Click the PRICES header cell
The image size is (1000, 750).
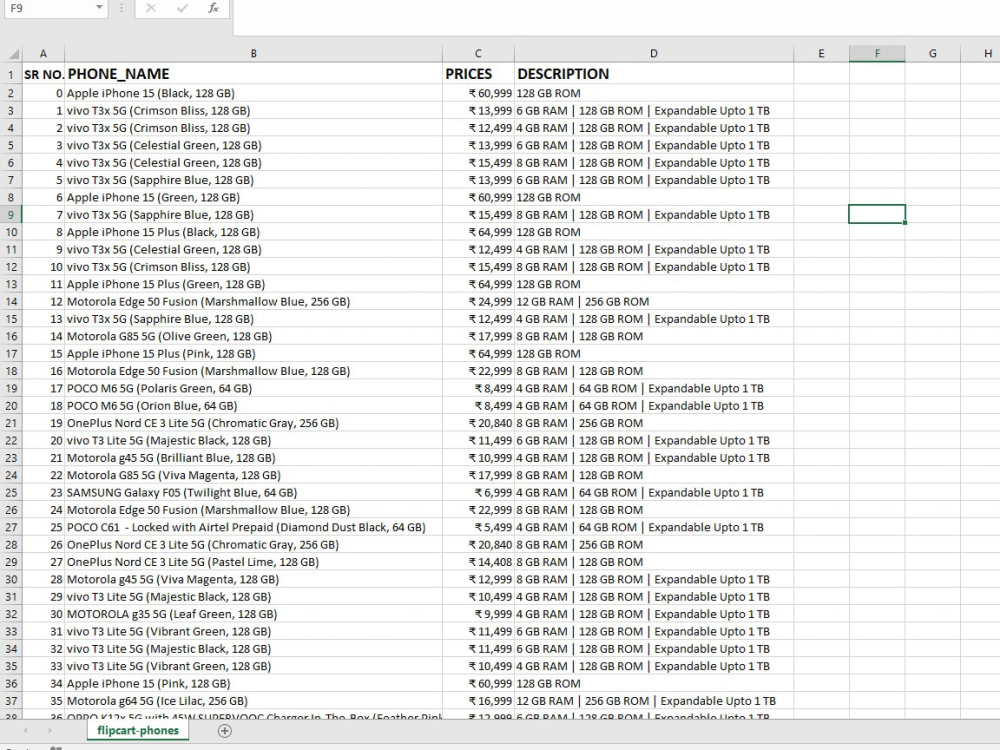[x=478, y=74]
